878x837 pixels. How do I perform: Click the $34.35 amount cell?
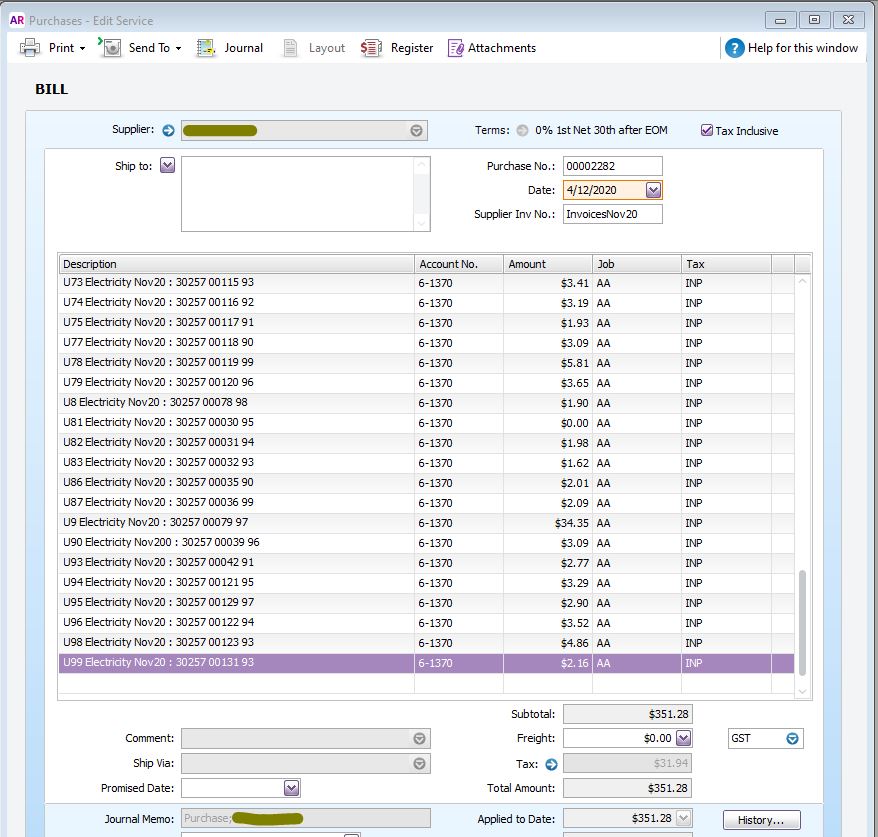click(548, 523)
